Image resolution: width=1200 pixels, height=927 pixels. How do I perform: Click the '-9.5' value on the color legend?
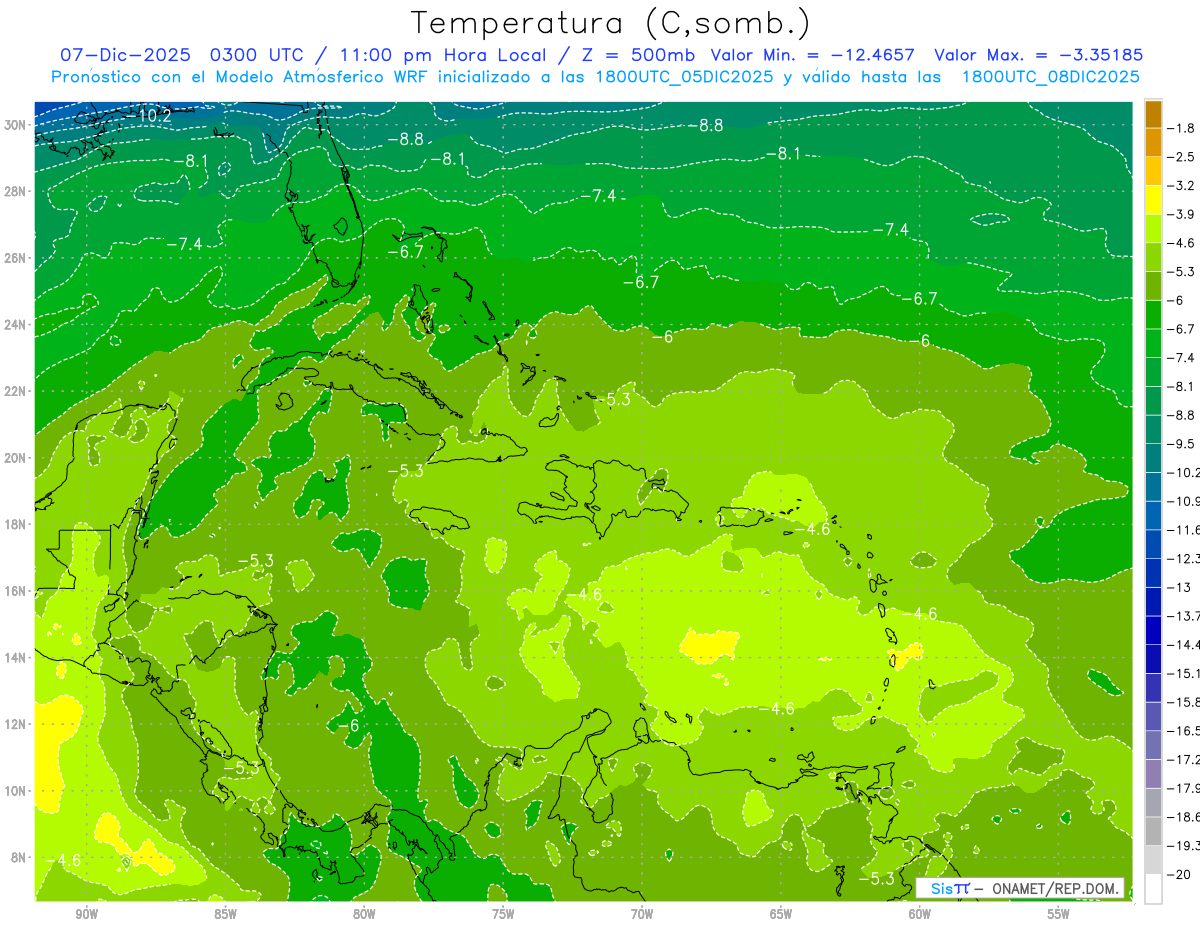1182,443
